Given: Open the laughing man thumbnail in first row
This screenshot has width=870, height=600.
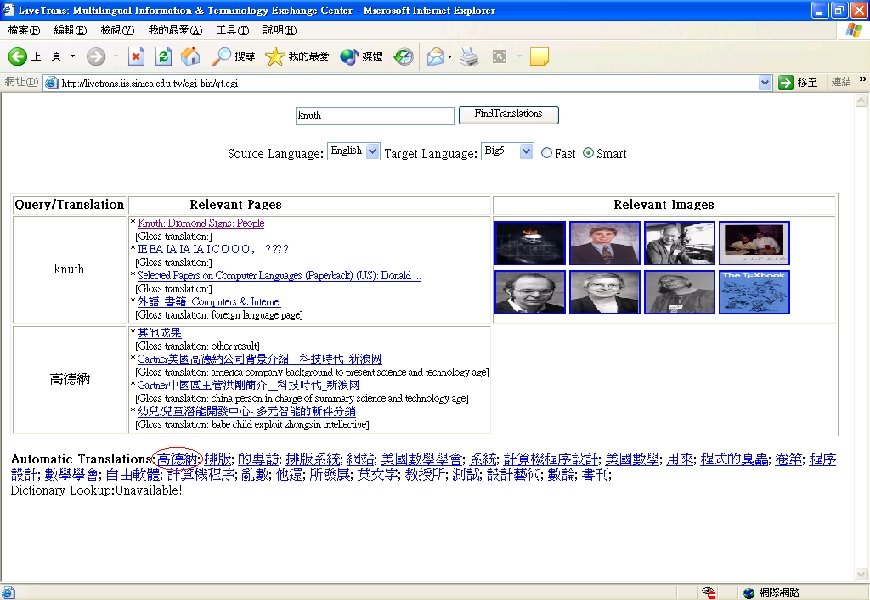Looking at the screenshot, I should [x=680, y=243].
